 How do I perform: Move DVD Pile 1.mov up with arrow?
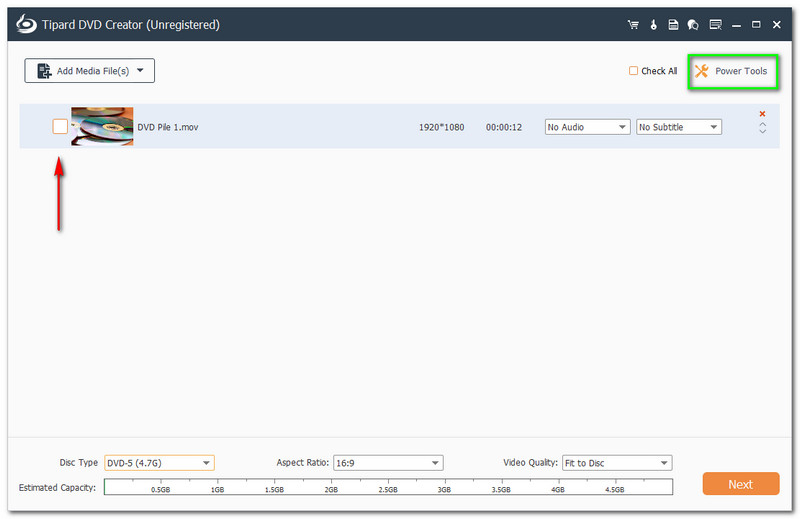pyautogui.click(x=762, y=124)
